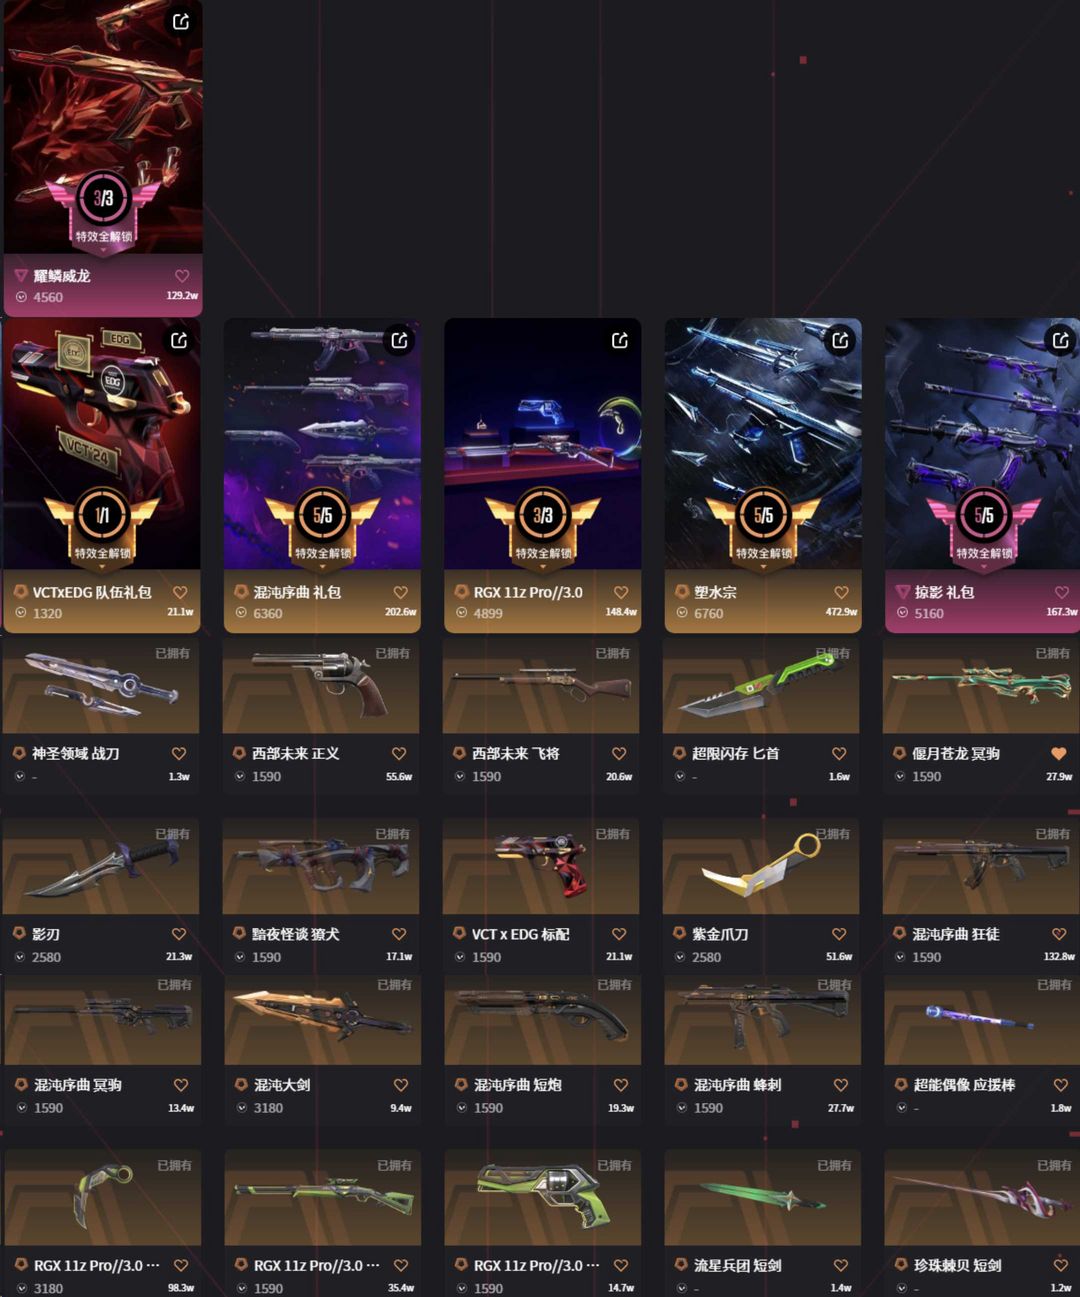Click the VCT x EDG 标配 name label
This screenshot has width=1080, height=1297.
point(520,933)
